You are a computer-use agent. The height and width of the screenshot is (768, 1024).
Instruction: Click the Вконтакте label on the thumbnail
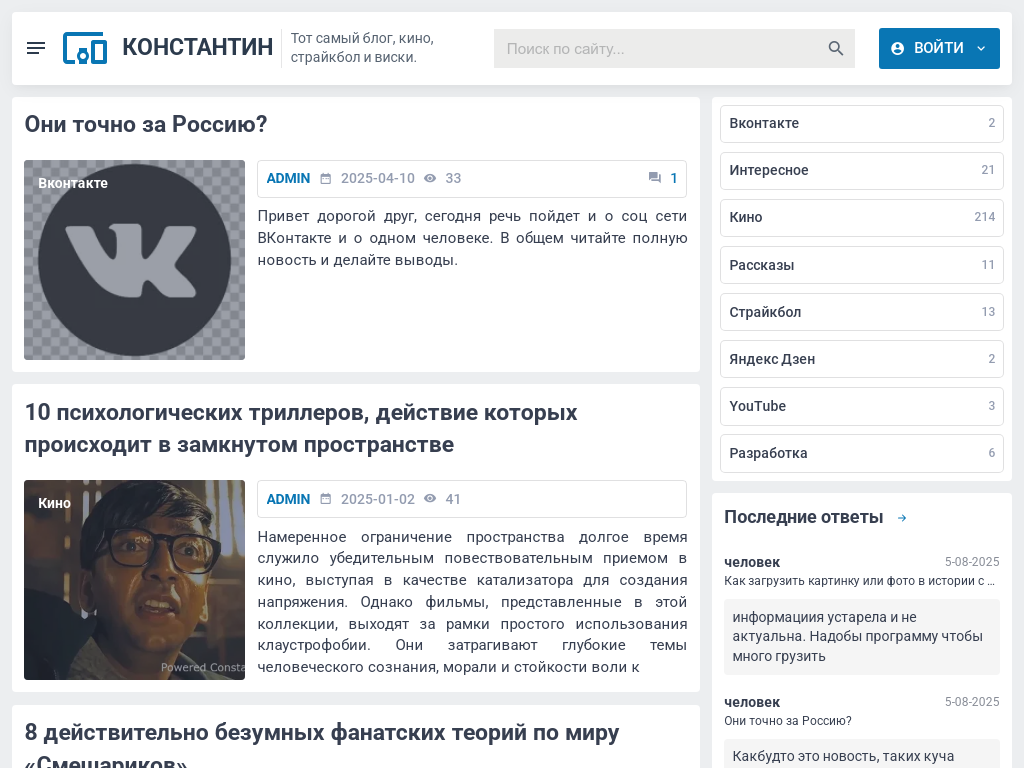coord(72,184)
